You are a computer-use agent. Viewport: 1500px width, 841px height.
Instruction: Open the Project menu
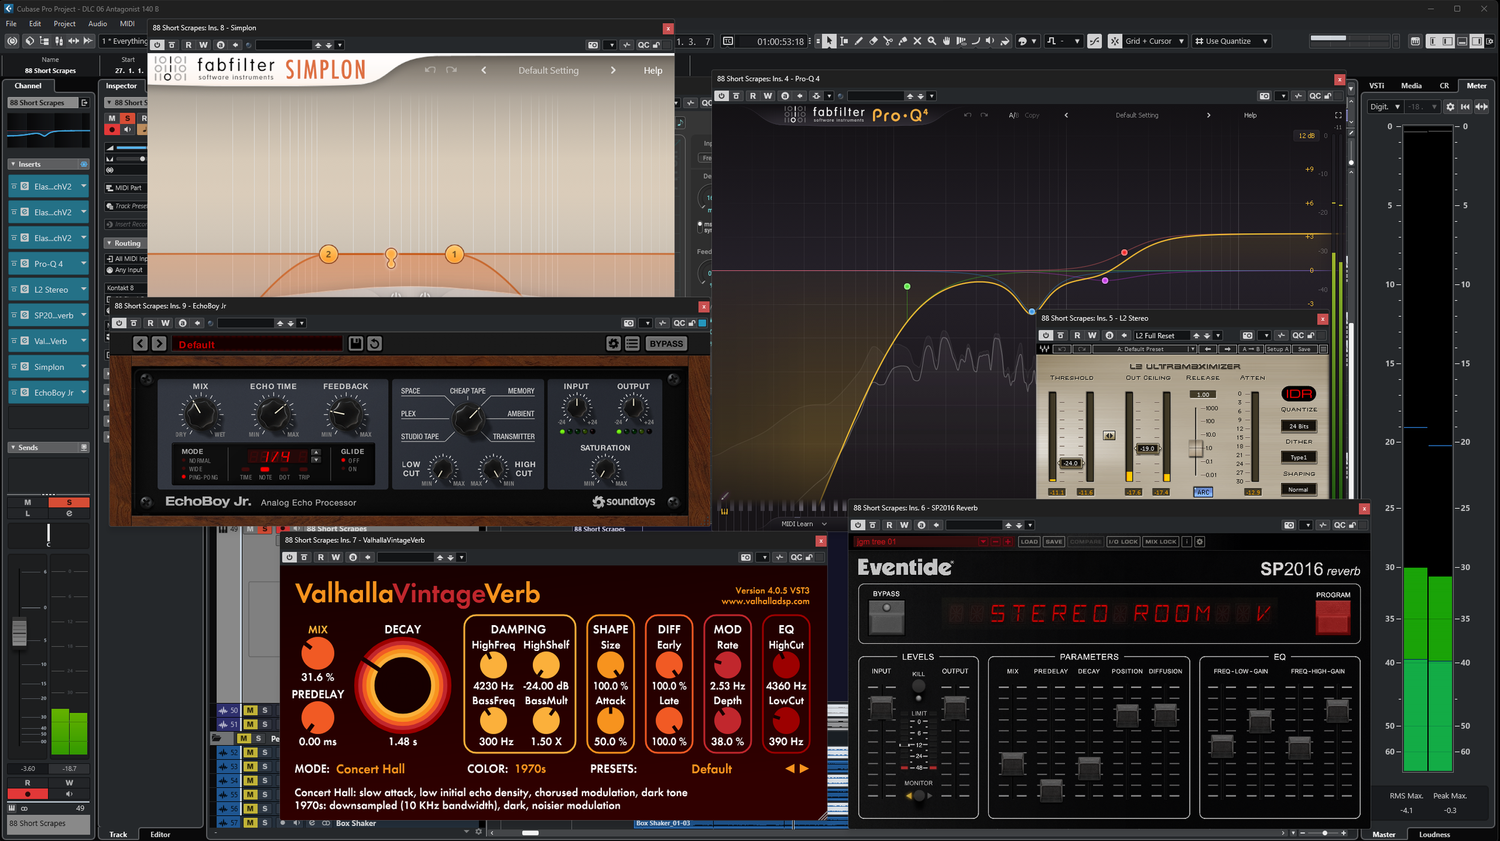(64, 23)
